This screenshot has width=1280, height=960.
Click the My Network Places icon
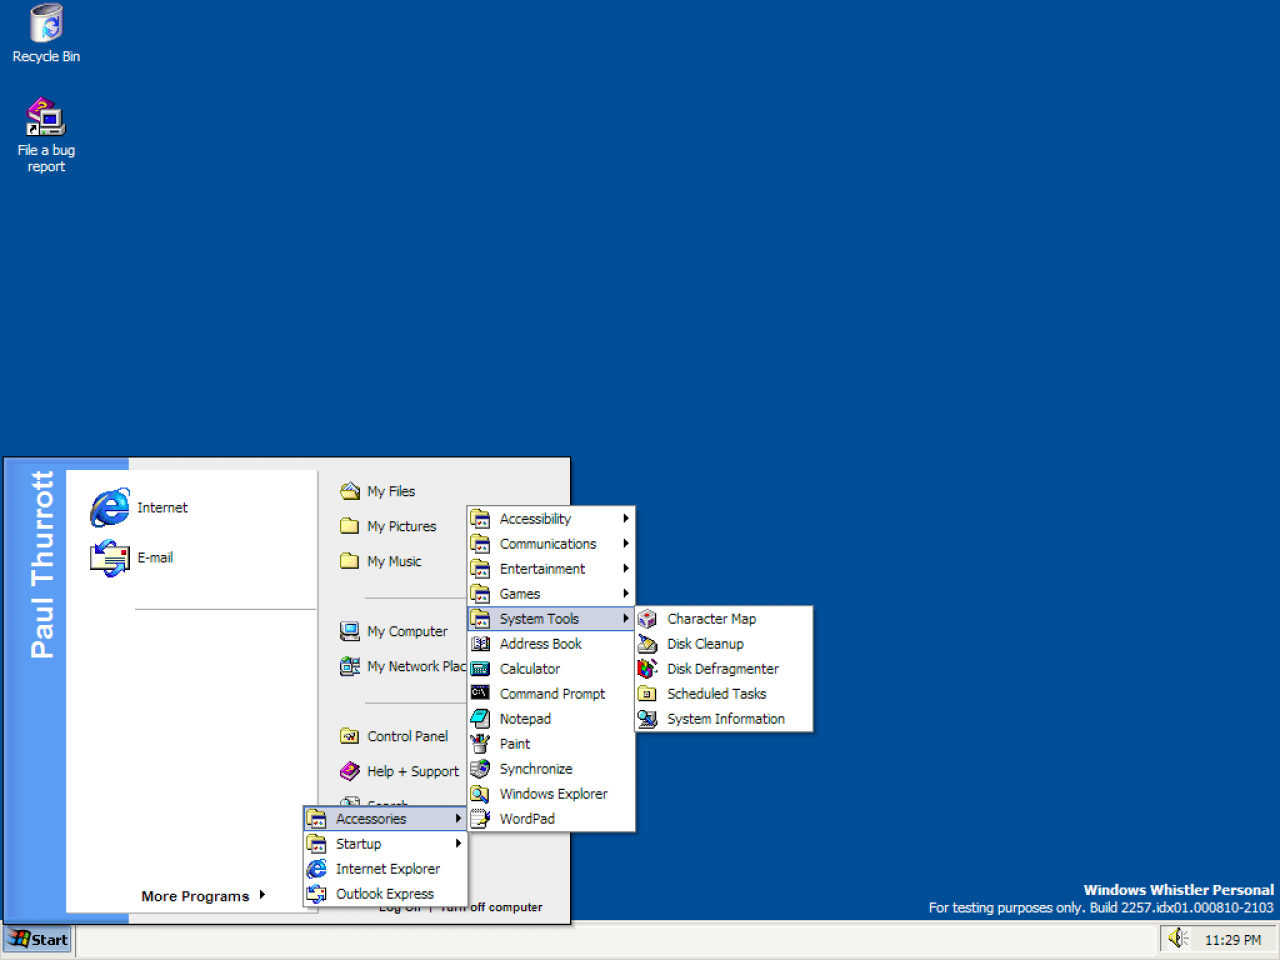tap(349, 666)
